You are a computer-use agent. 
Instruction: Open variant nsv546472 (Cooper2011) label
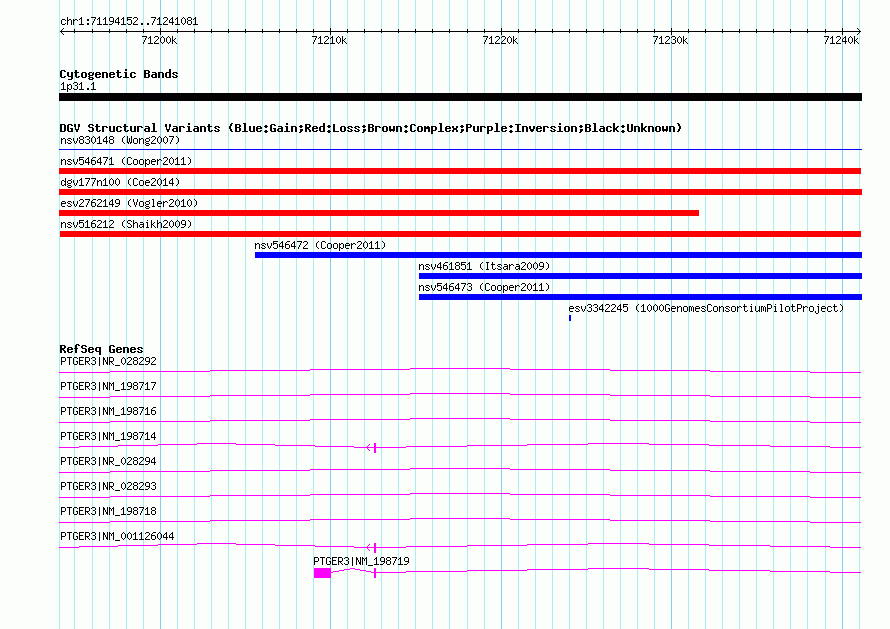pyautogui.click(x=320, y=245)
